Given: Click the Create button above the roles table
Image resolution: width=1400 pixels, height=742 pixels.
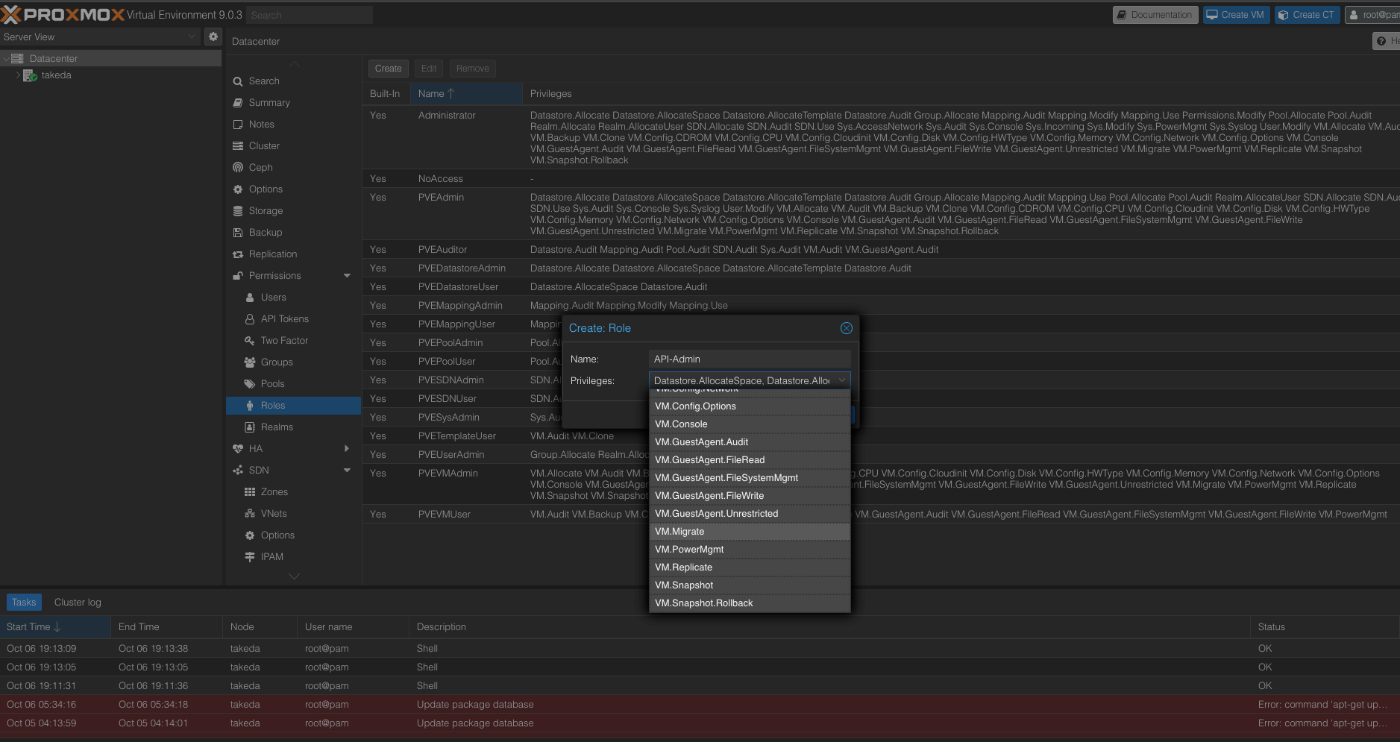Looking at the screenshot, I should coord(388,69).
